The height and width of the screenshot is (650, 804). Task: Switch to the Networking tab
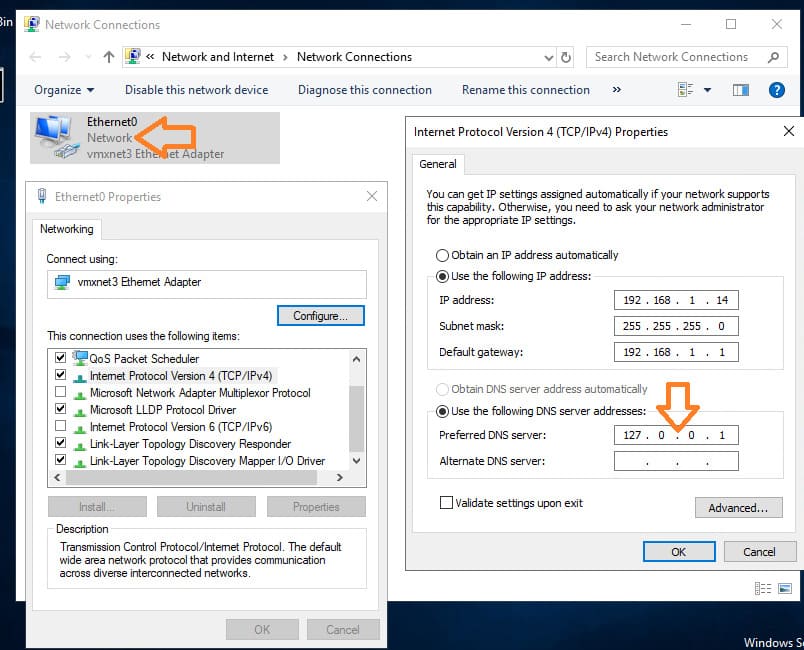pyautogui.click(x=66, y=229)
